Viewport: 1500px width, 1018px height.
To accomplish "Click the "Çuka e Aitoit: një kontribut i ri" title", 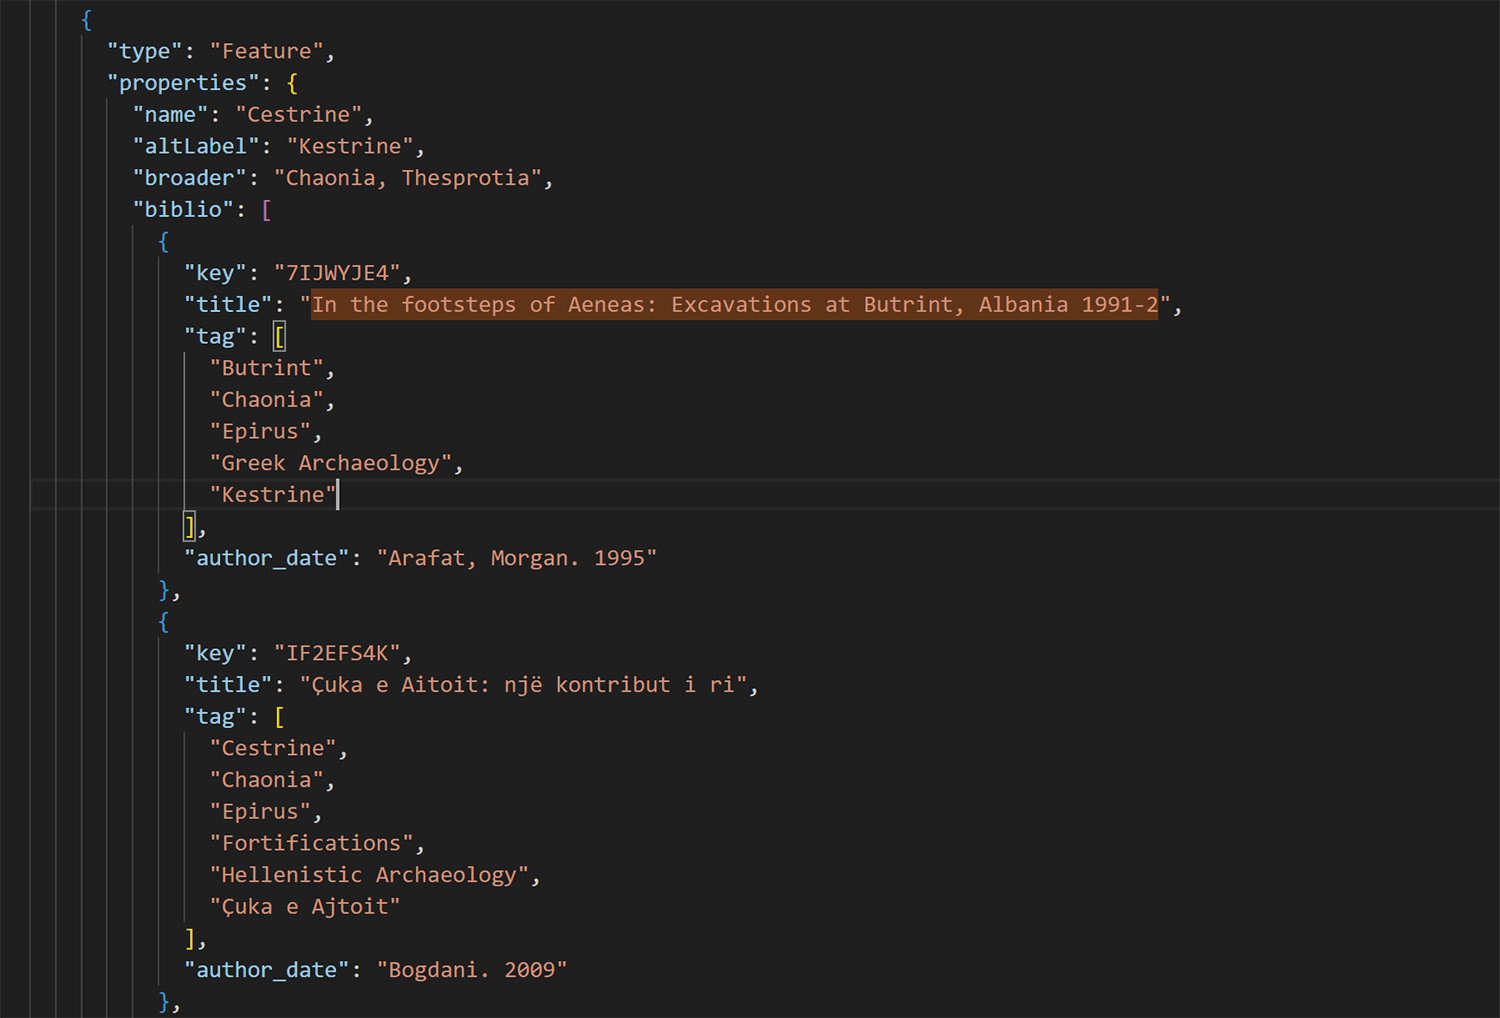I will point(523,685).
